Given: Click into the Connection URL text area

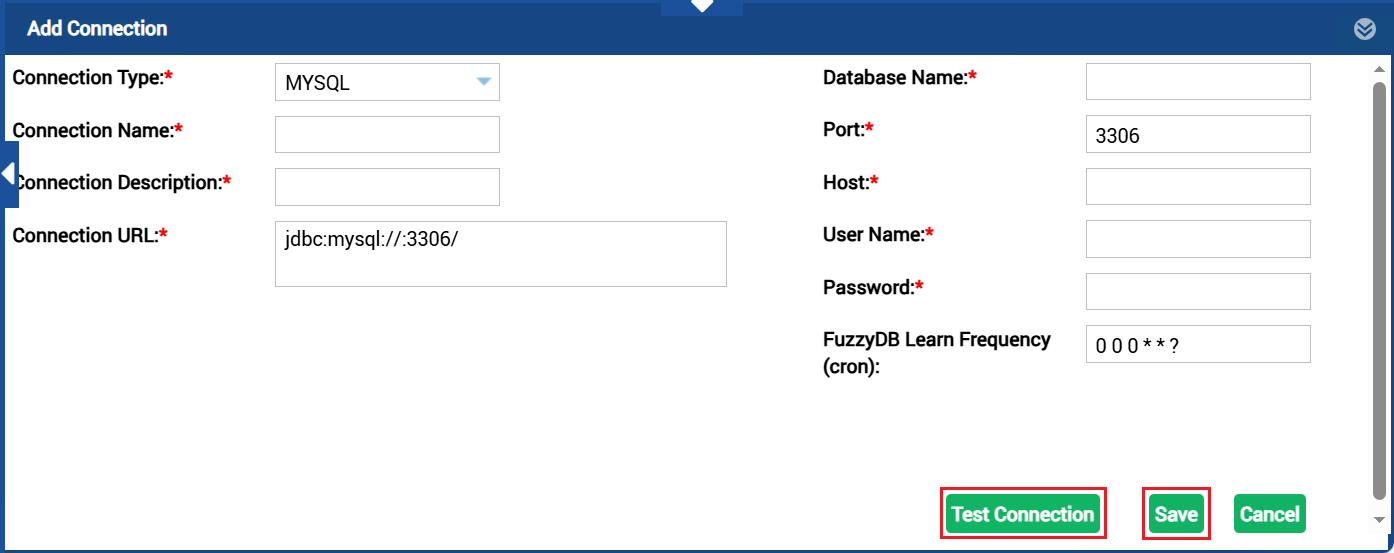Looking at the screenshot, I should [x=500, y=255].
